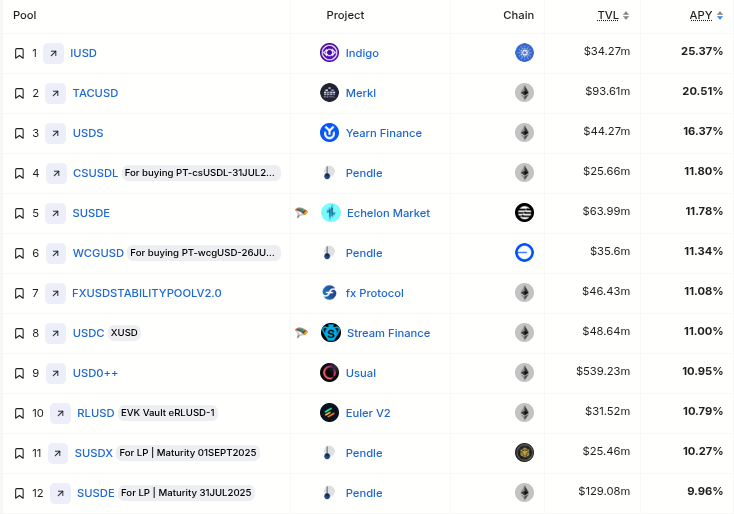Click Cardano chain icon in IUSD row

click(x=524, y=52)
